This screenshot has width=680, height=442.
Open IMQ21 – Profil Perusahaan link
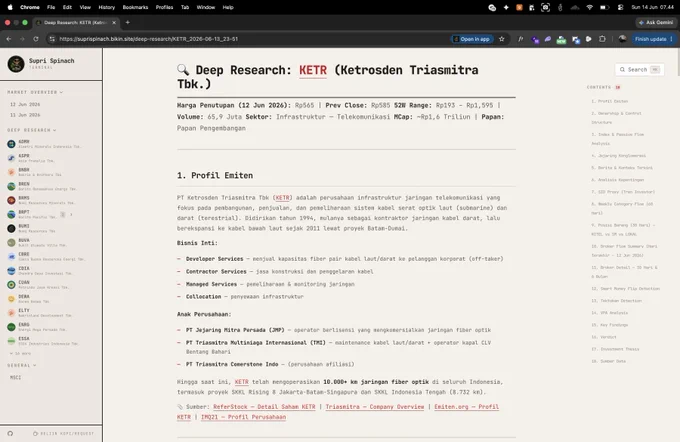click(243, 417)
